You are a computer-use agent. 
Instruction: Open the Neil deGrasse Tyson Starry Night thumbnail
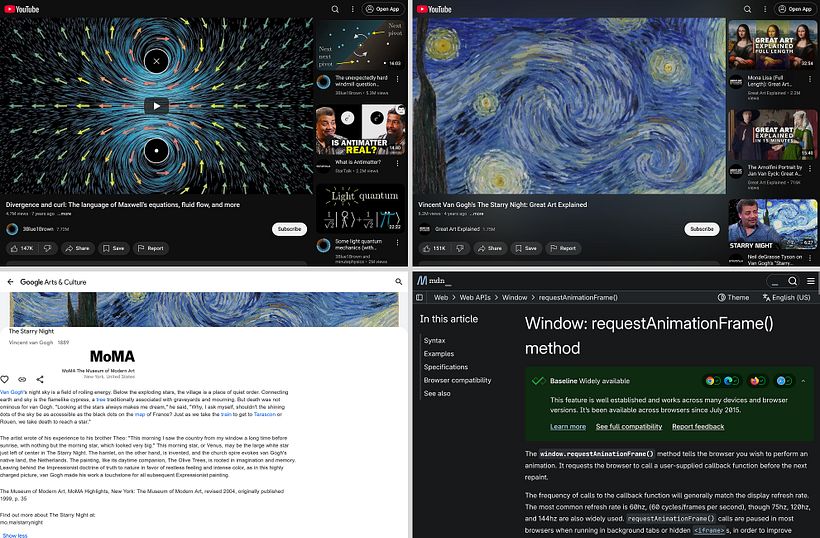click(772, 224)
